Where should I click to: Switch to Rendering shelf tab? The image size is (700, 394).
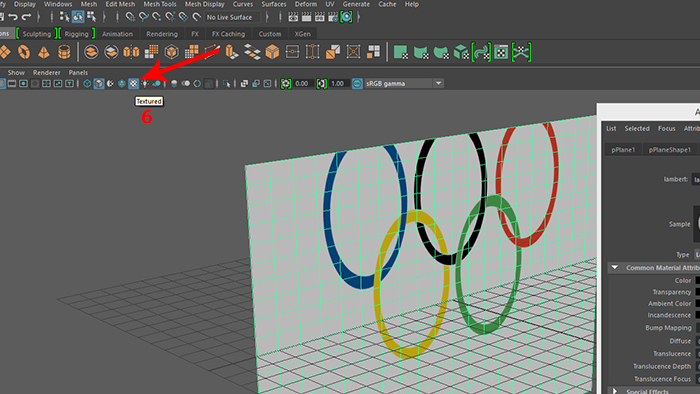tap(162, 34)
